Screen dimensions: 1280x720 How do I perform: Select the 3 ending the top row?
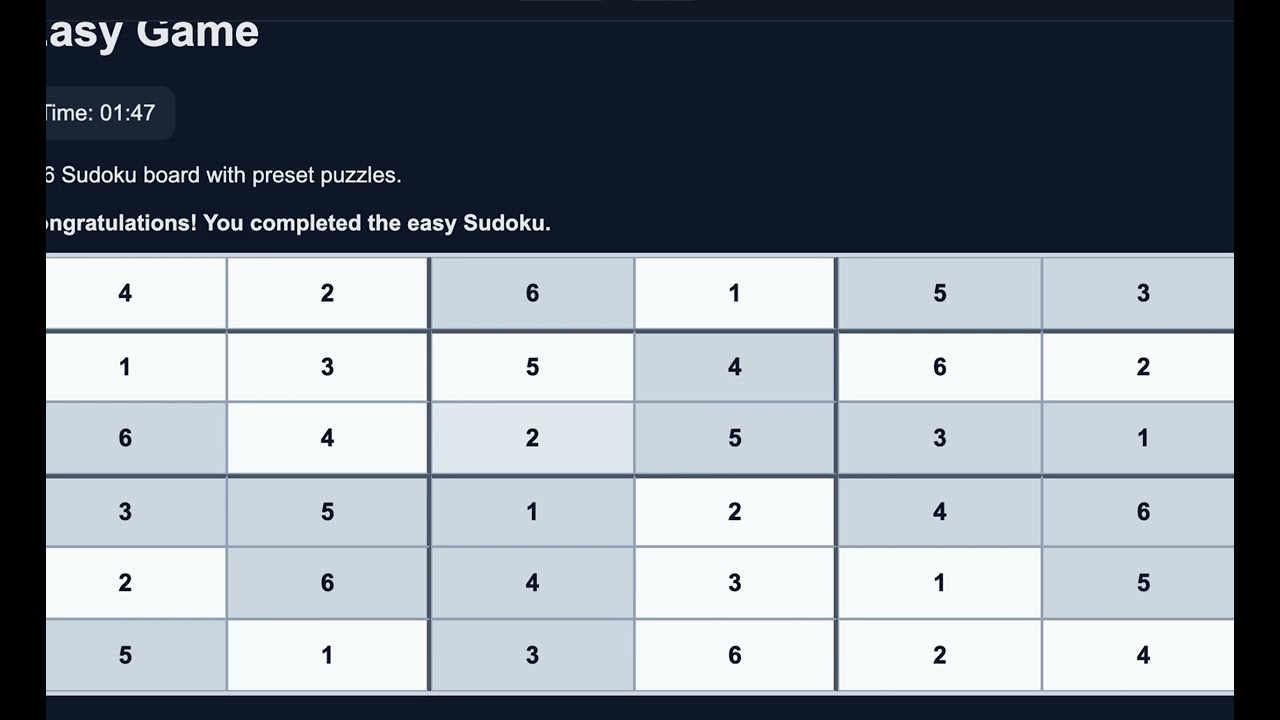1143,293
